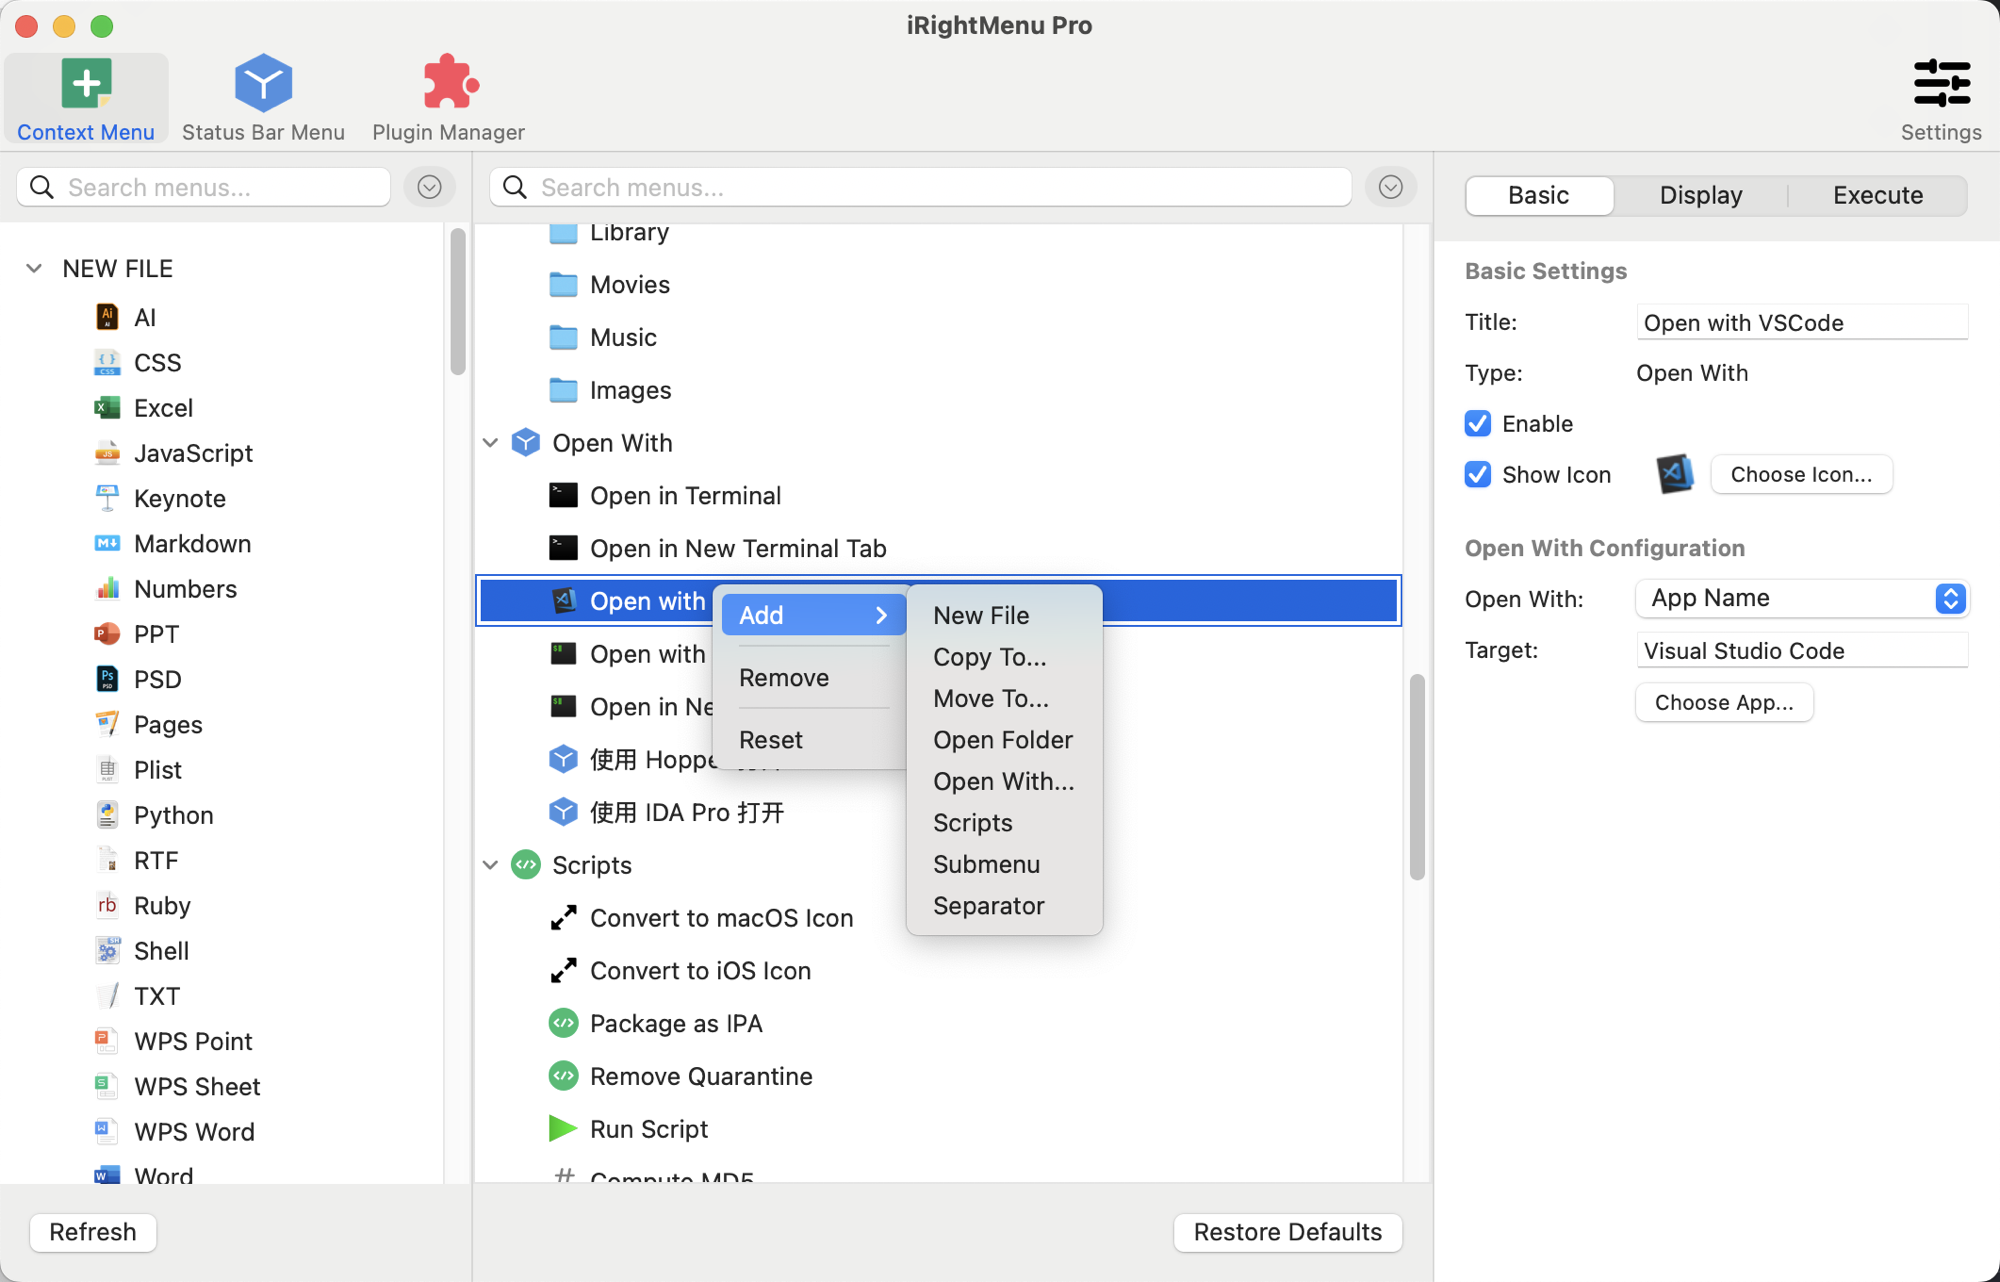
Task: Open the Settings sliders icon
Action: tap(1941, 82)
